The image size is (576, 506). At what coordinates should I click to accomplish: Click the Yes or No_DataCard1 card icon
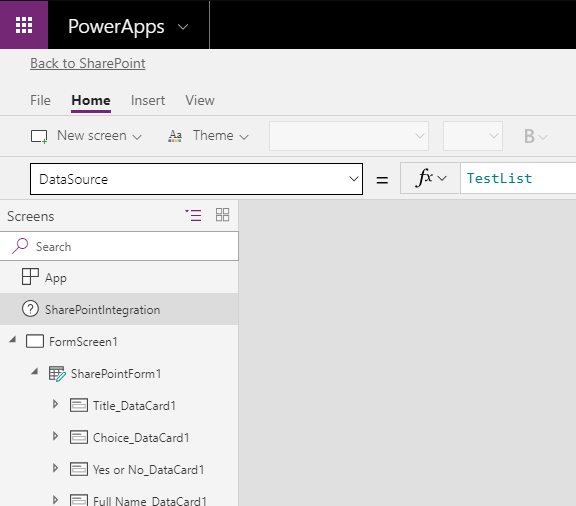point(79,469)
